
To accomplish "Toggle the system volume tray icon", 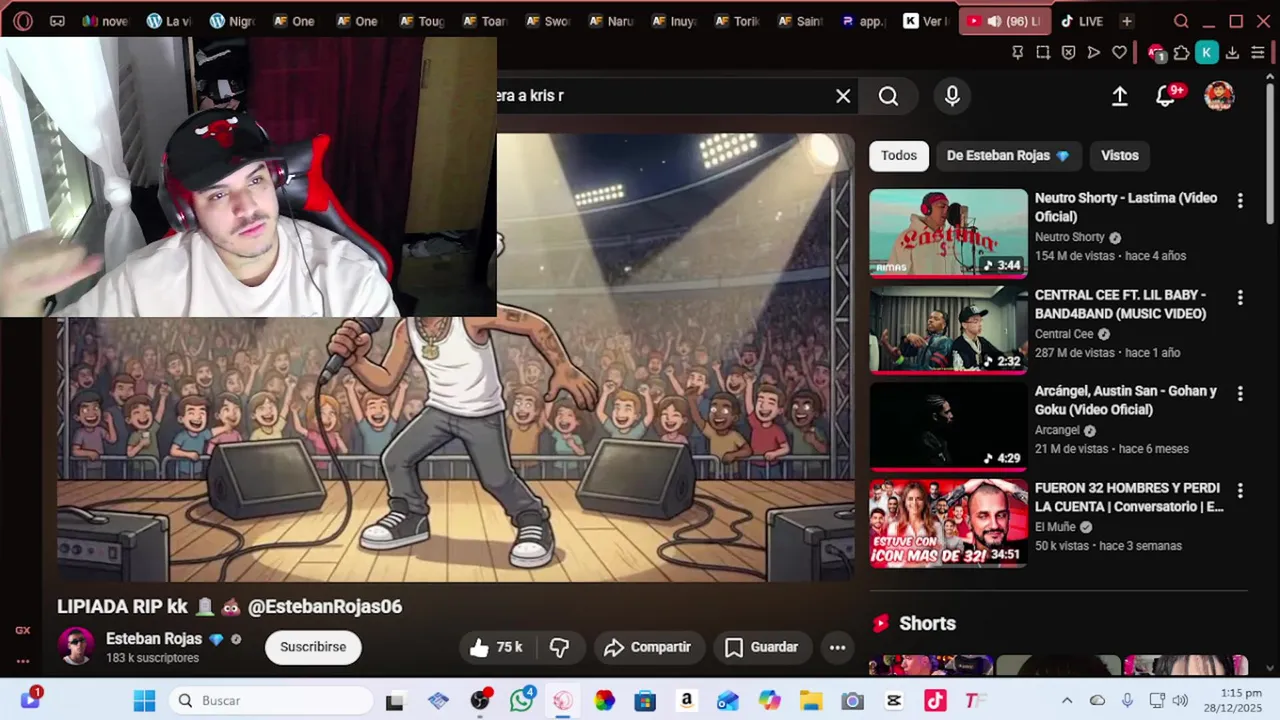I will click(x=1180, y=700).
